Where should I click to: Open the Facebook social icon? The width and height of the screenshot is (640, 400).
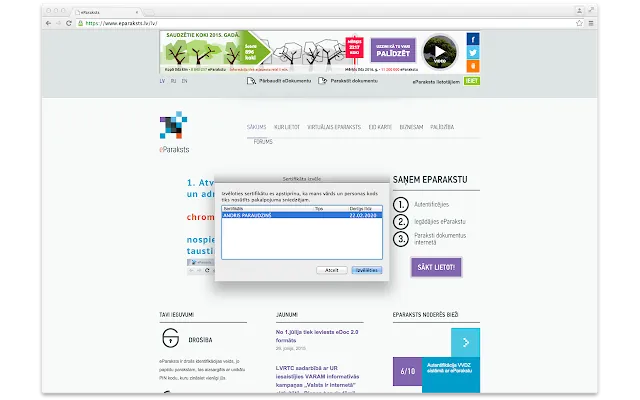[473, 39]
